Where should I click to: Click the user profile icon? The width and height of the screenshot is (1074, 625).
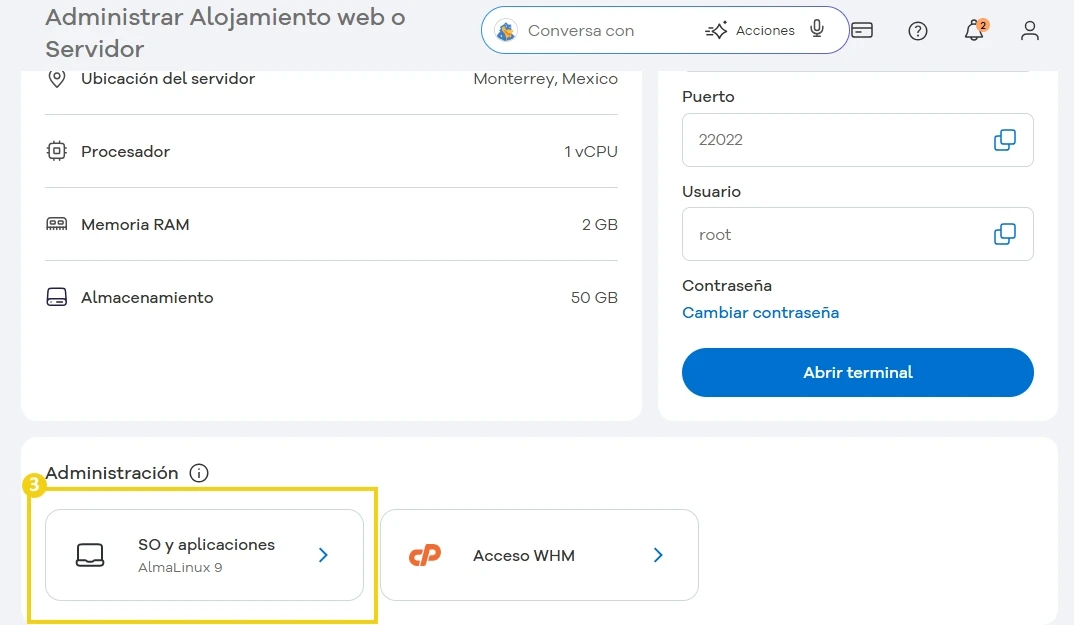[1030, 31]
